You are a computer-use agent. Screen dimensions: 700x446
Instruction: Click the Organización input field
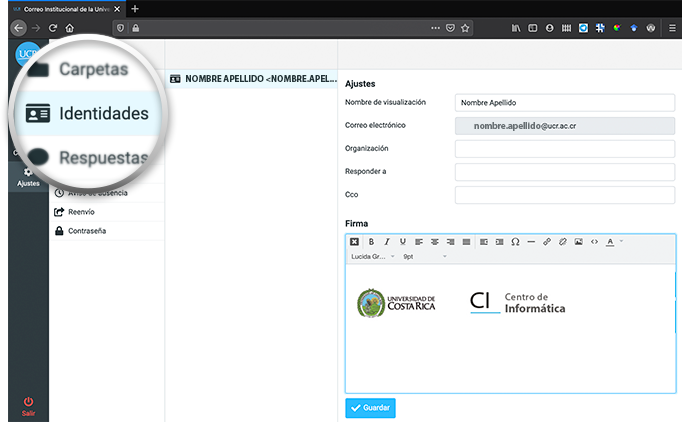(x=564, y=149)
